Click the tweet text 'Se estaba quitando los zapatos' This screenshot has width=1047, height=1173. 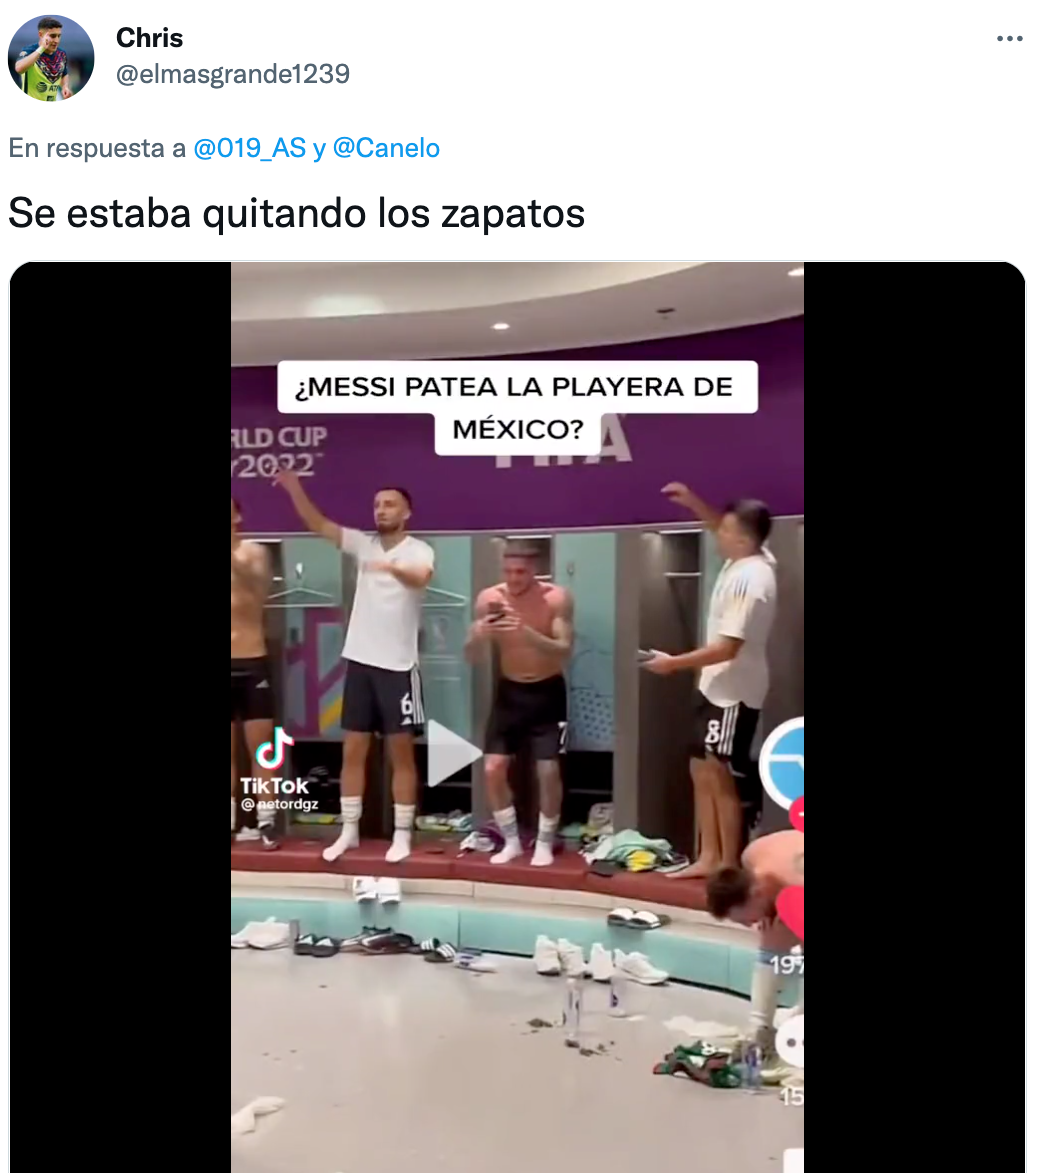coord(296,213)
